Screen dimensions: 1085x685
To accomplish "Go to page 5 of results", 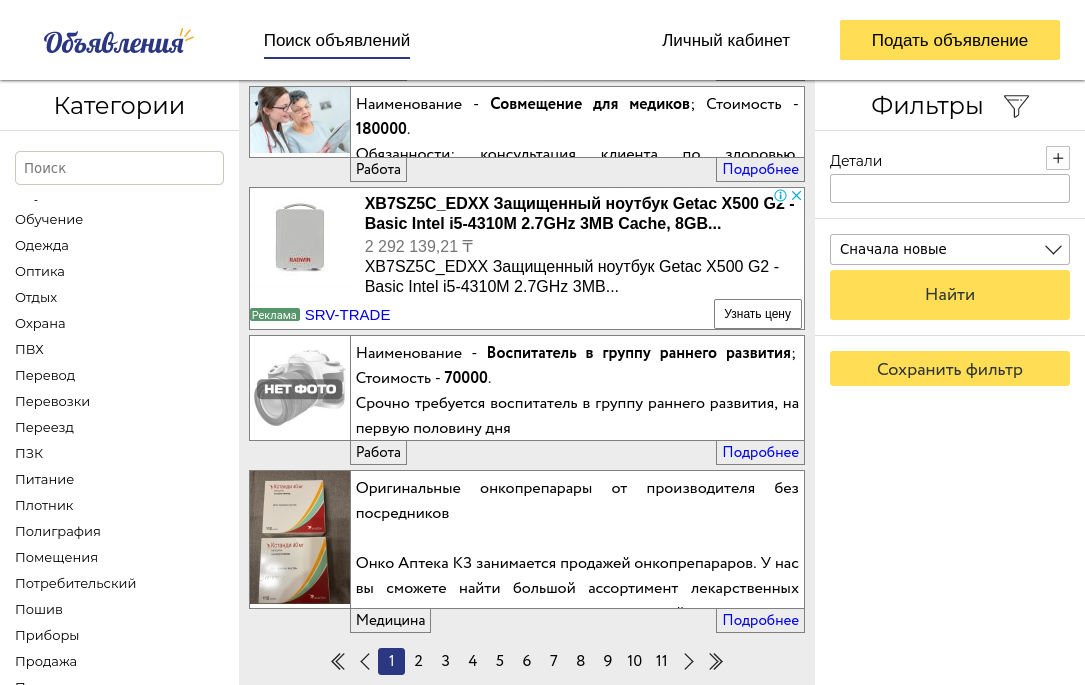I will pos(500,661).
